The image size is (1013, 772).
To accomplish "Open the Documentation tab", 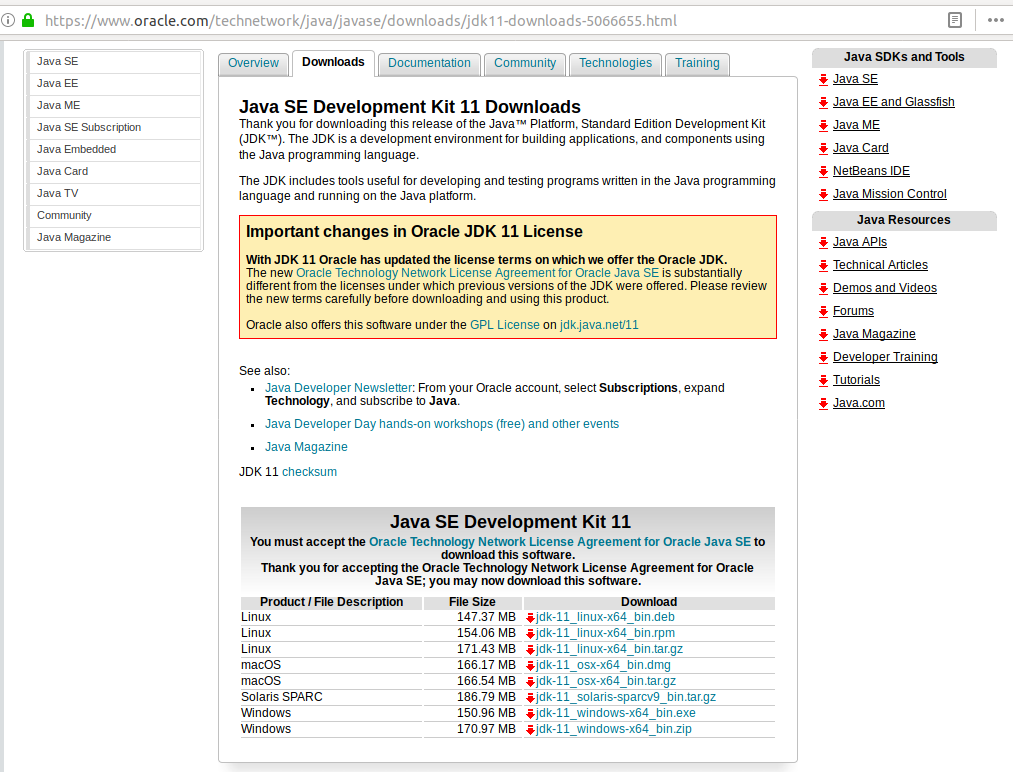I will (429, 63).
